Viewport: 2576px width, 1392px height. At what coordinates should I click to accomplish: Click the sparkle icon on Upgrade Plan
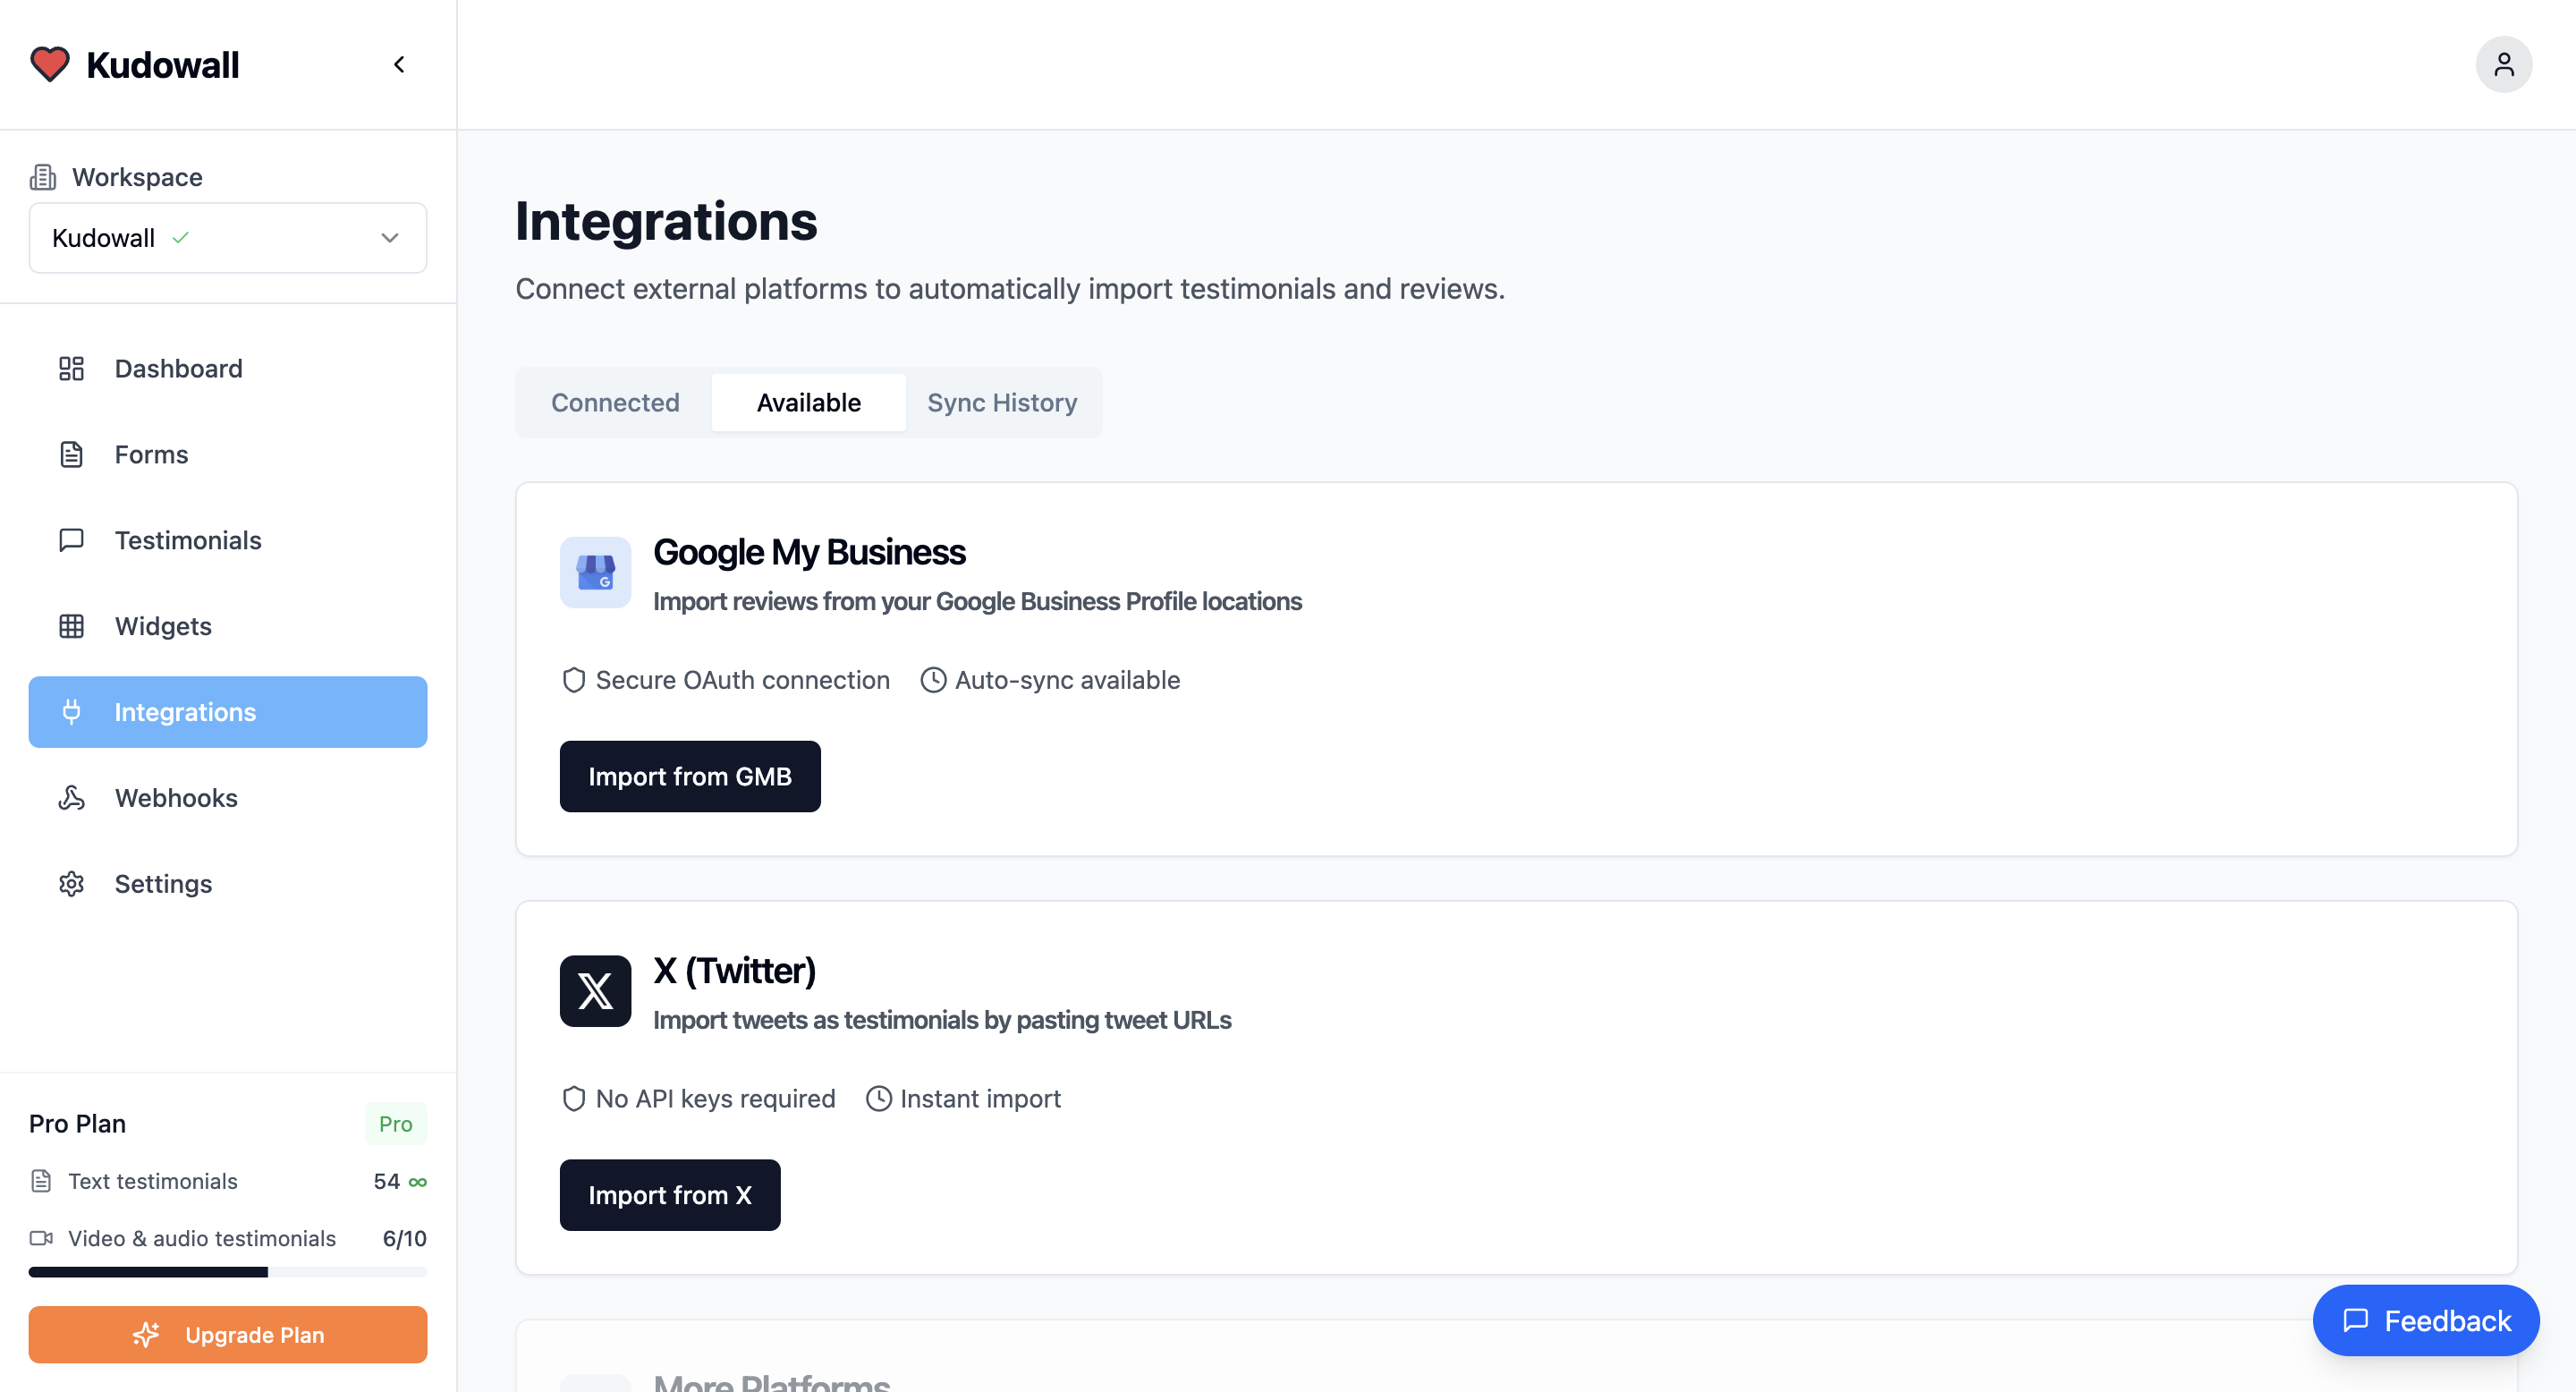pyautogui.click(x=146, y=1336)
